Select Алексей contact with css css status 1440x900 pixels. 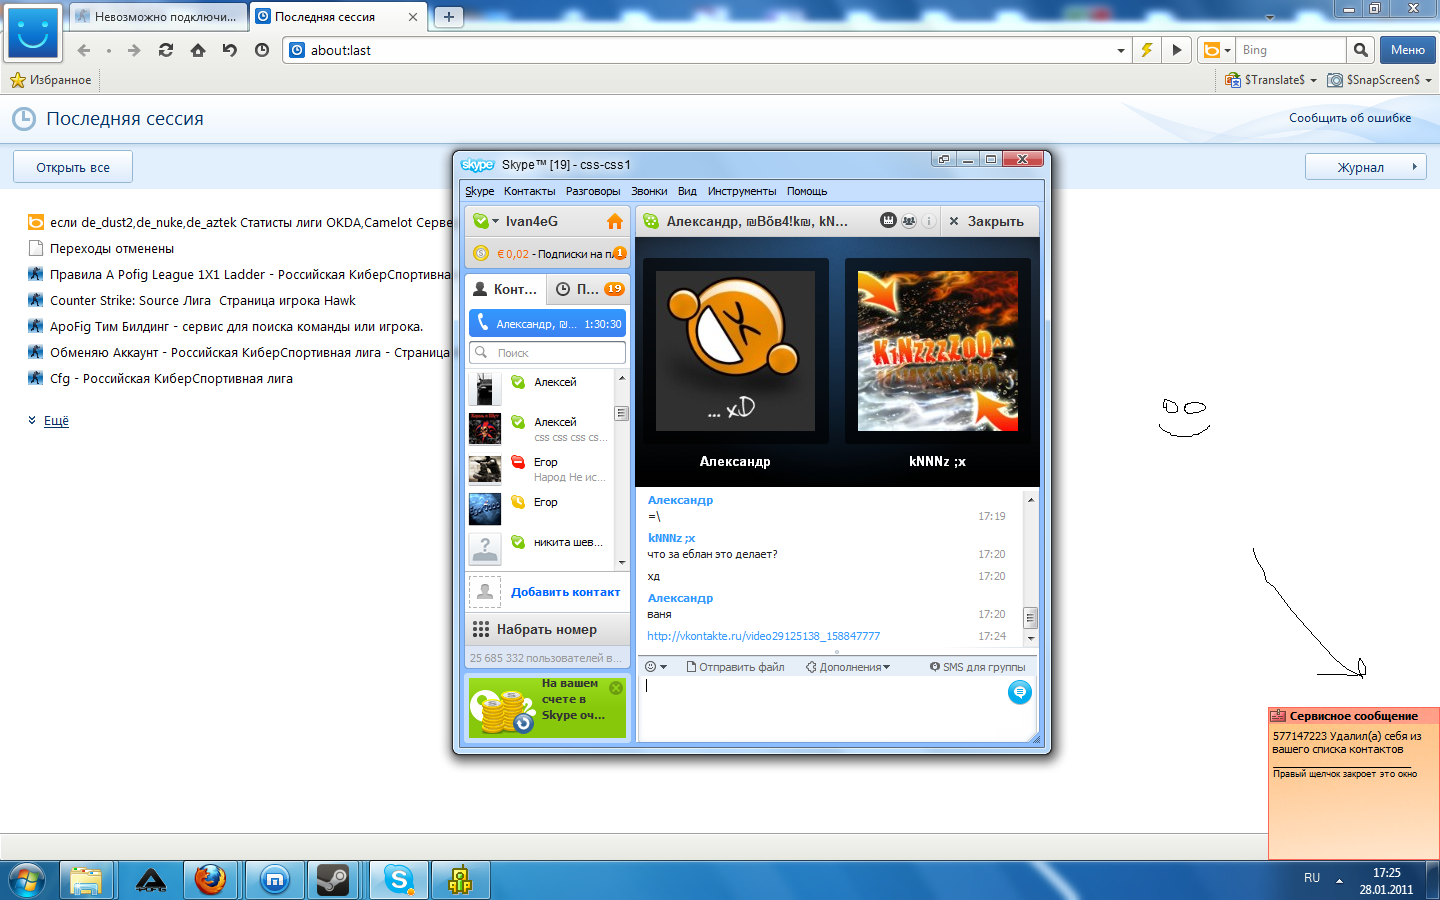[541, 428]
